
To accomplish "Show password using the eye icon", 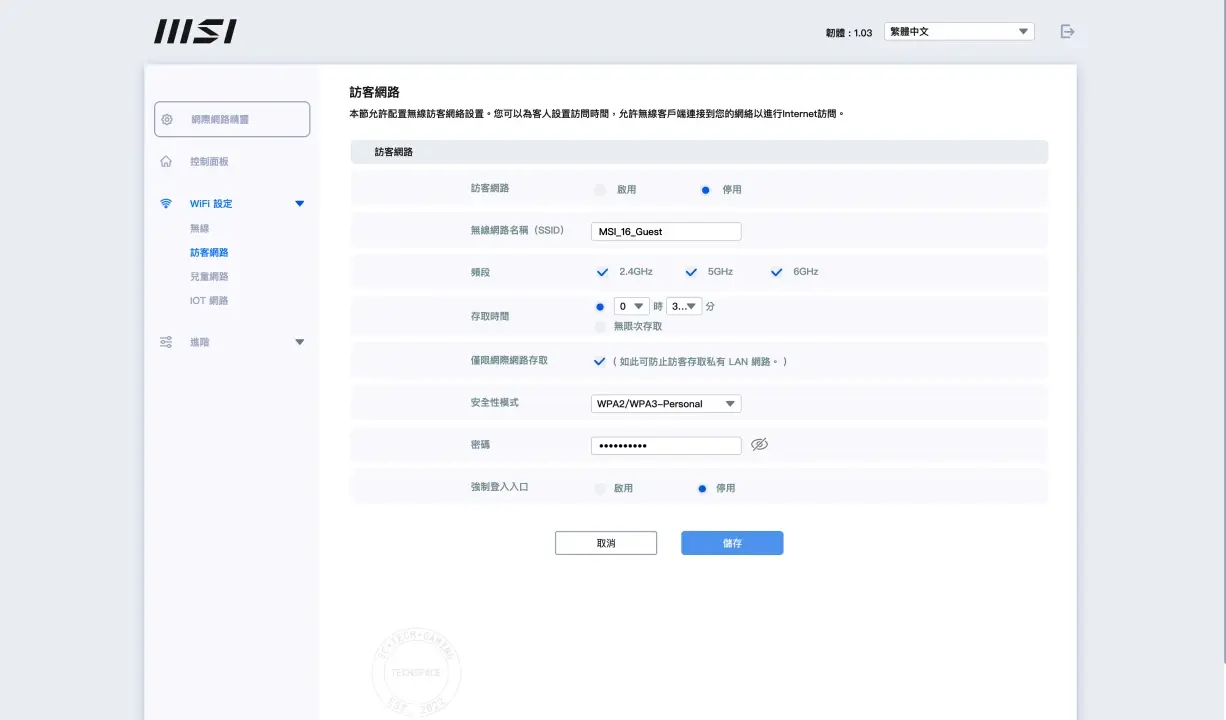I will (x=759, y=445).
